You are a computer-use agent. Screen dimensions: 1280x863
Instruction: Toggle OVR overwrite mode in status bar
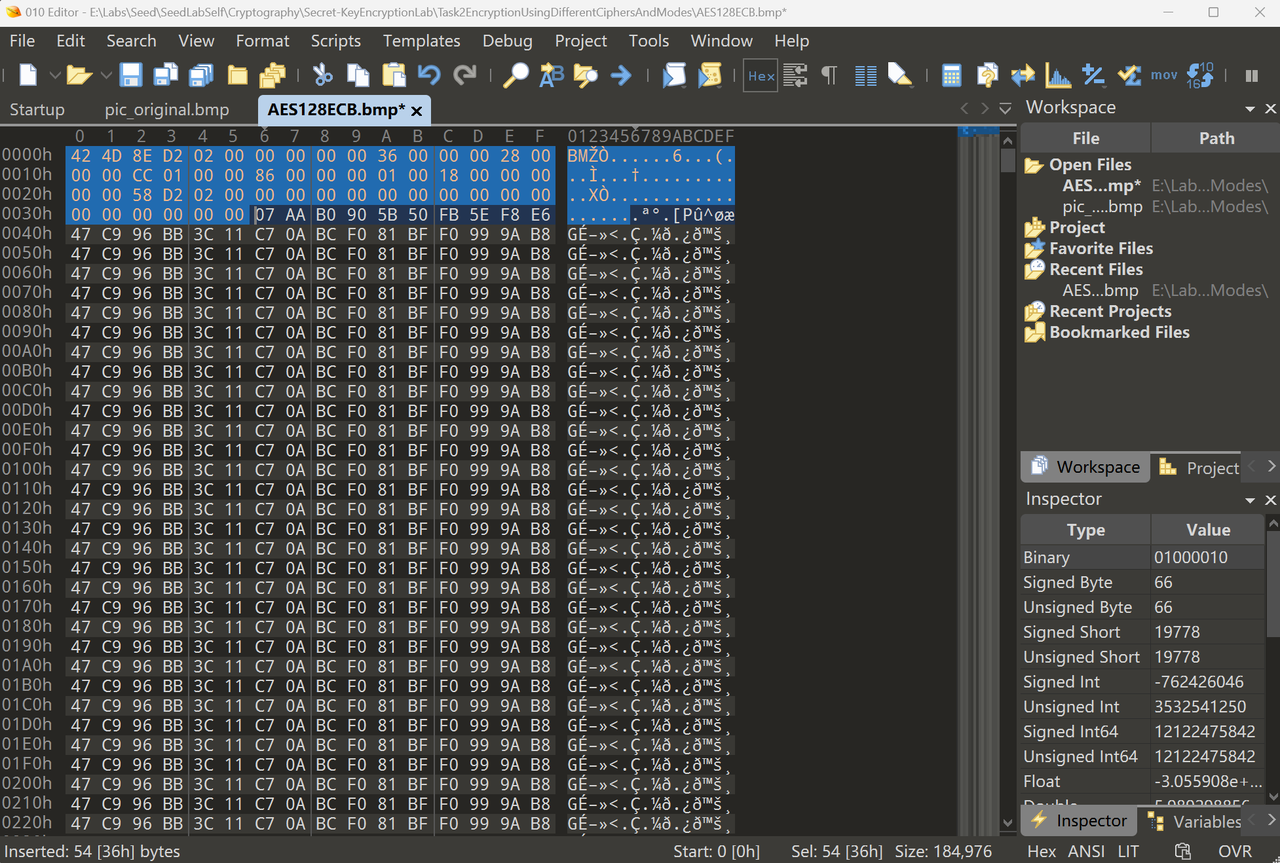point(1235,851)
